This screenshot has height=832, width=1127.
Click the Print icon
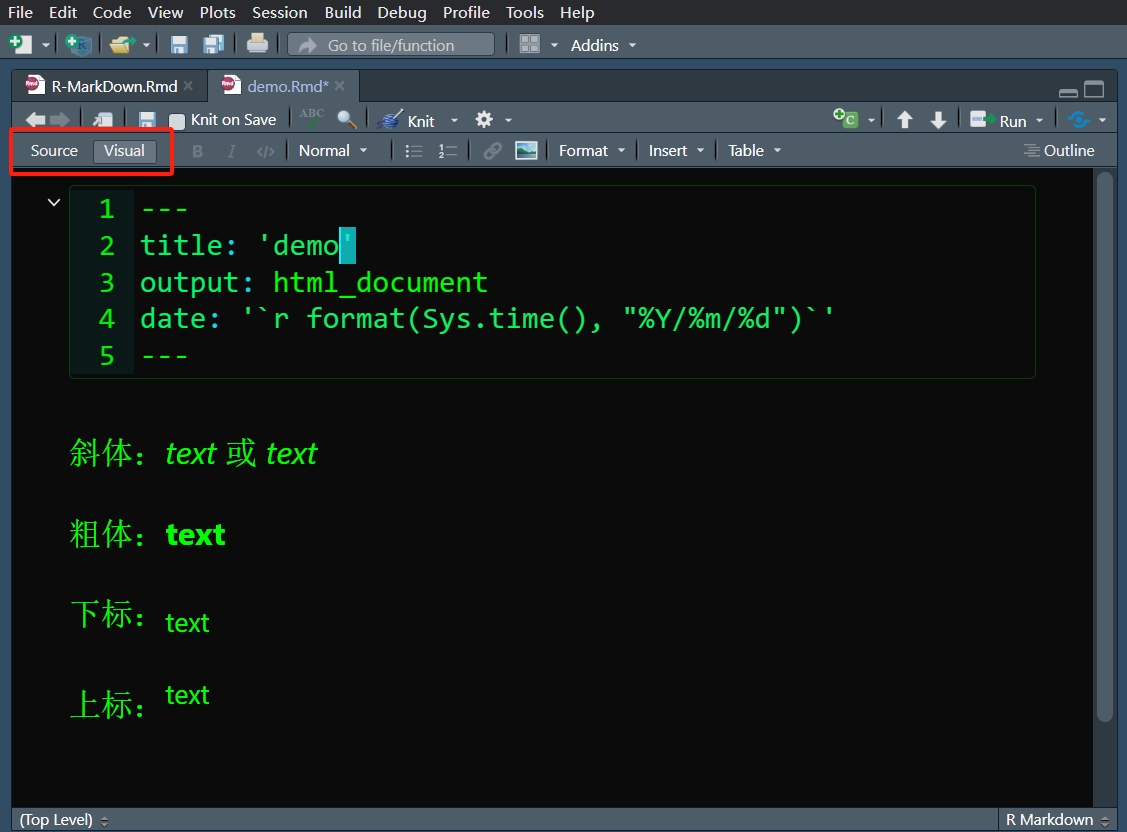(257, 44)
